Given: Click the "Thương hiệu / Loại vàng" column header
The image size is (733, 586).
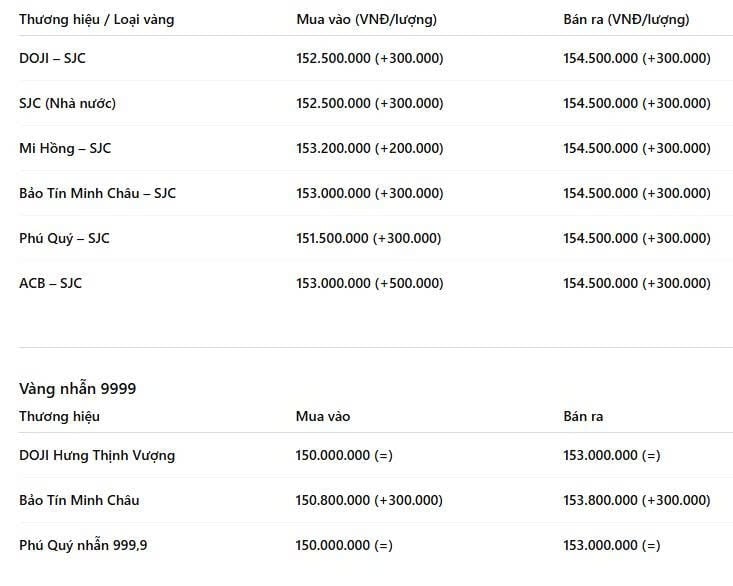Looking at the screenshot, I should (96, 19).
